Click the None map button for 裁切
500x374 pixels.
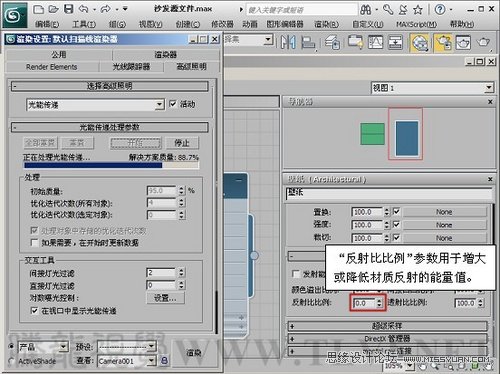[x=444, y=238]
